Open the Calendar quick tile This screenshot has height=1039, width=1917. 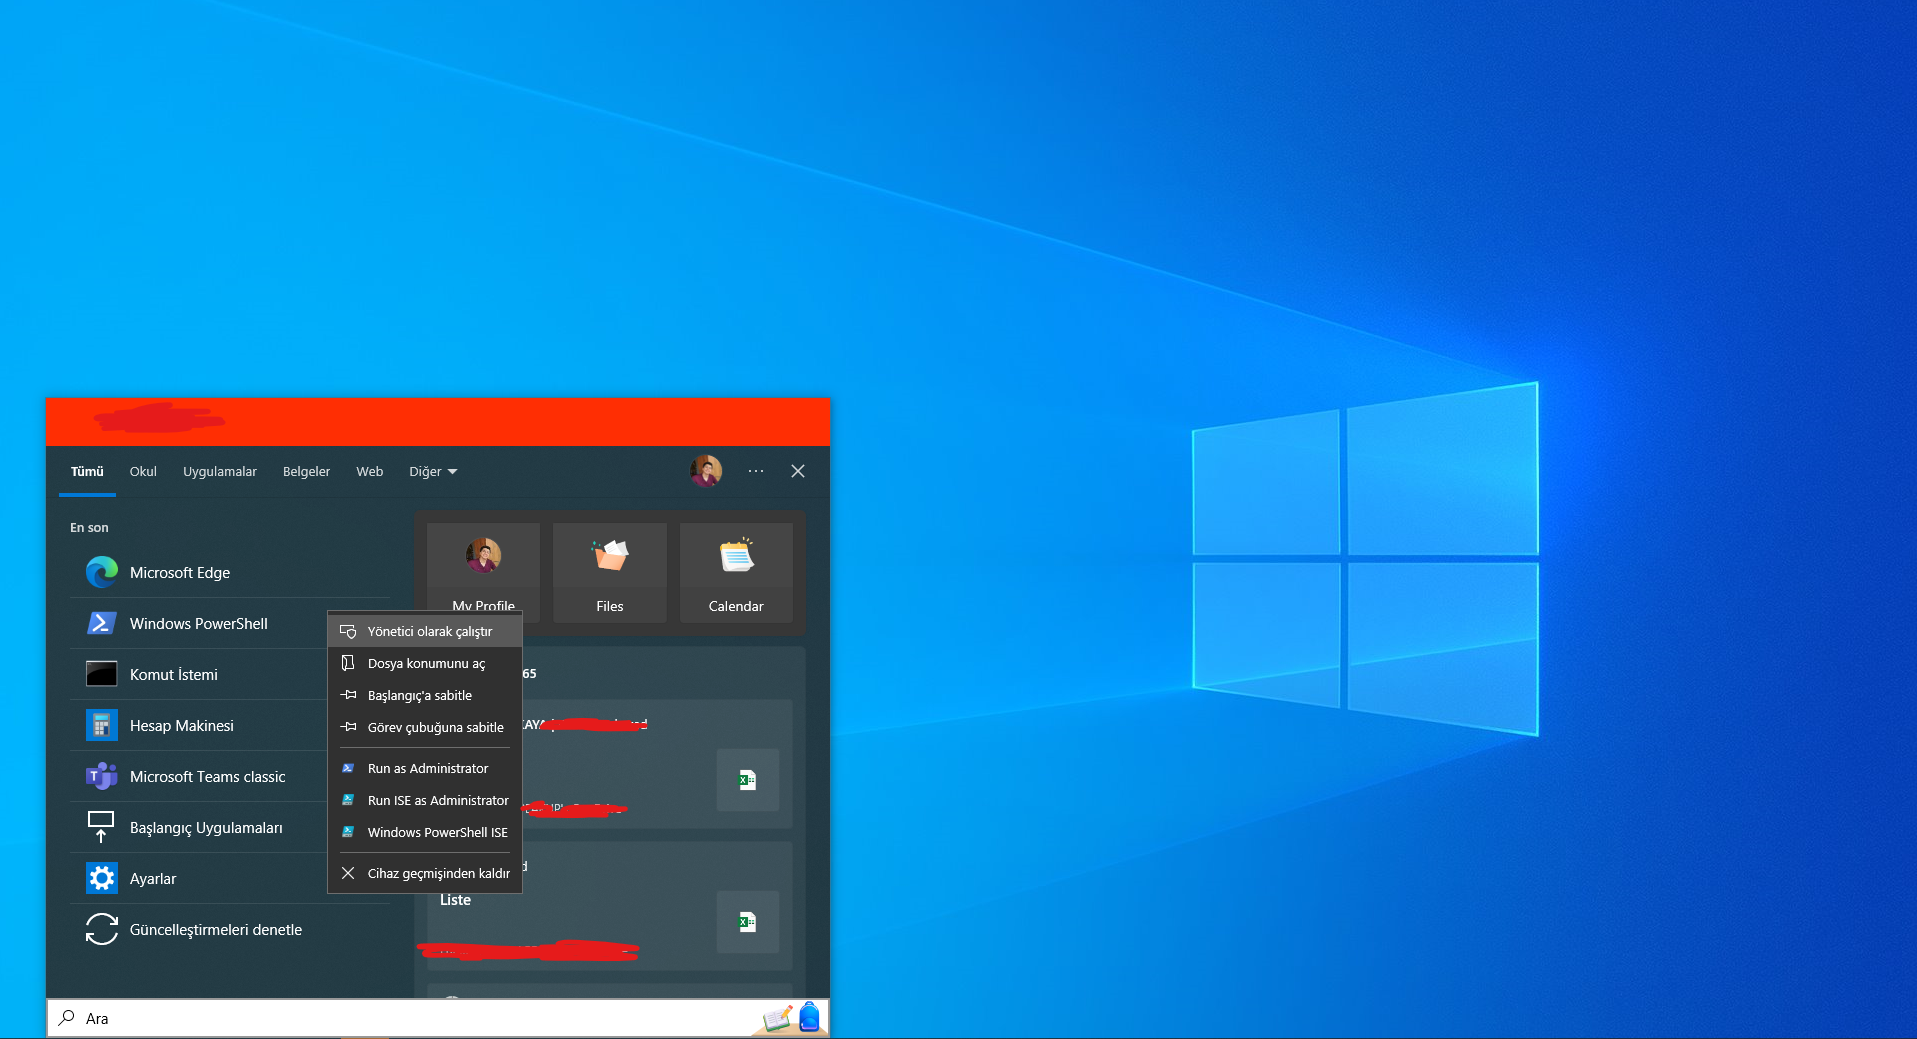(736, 573)
